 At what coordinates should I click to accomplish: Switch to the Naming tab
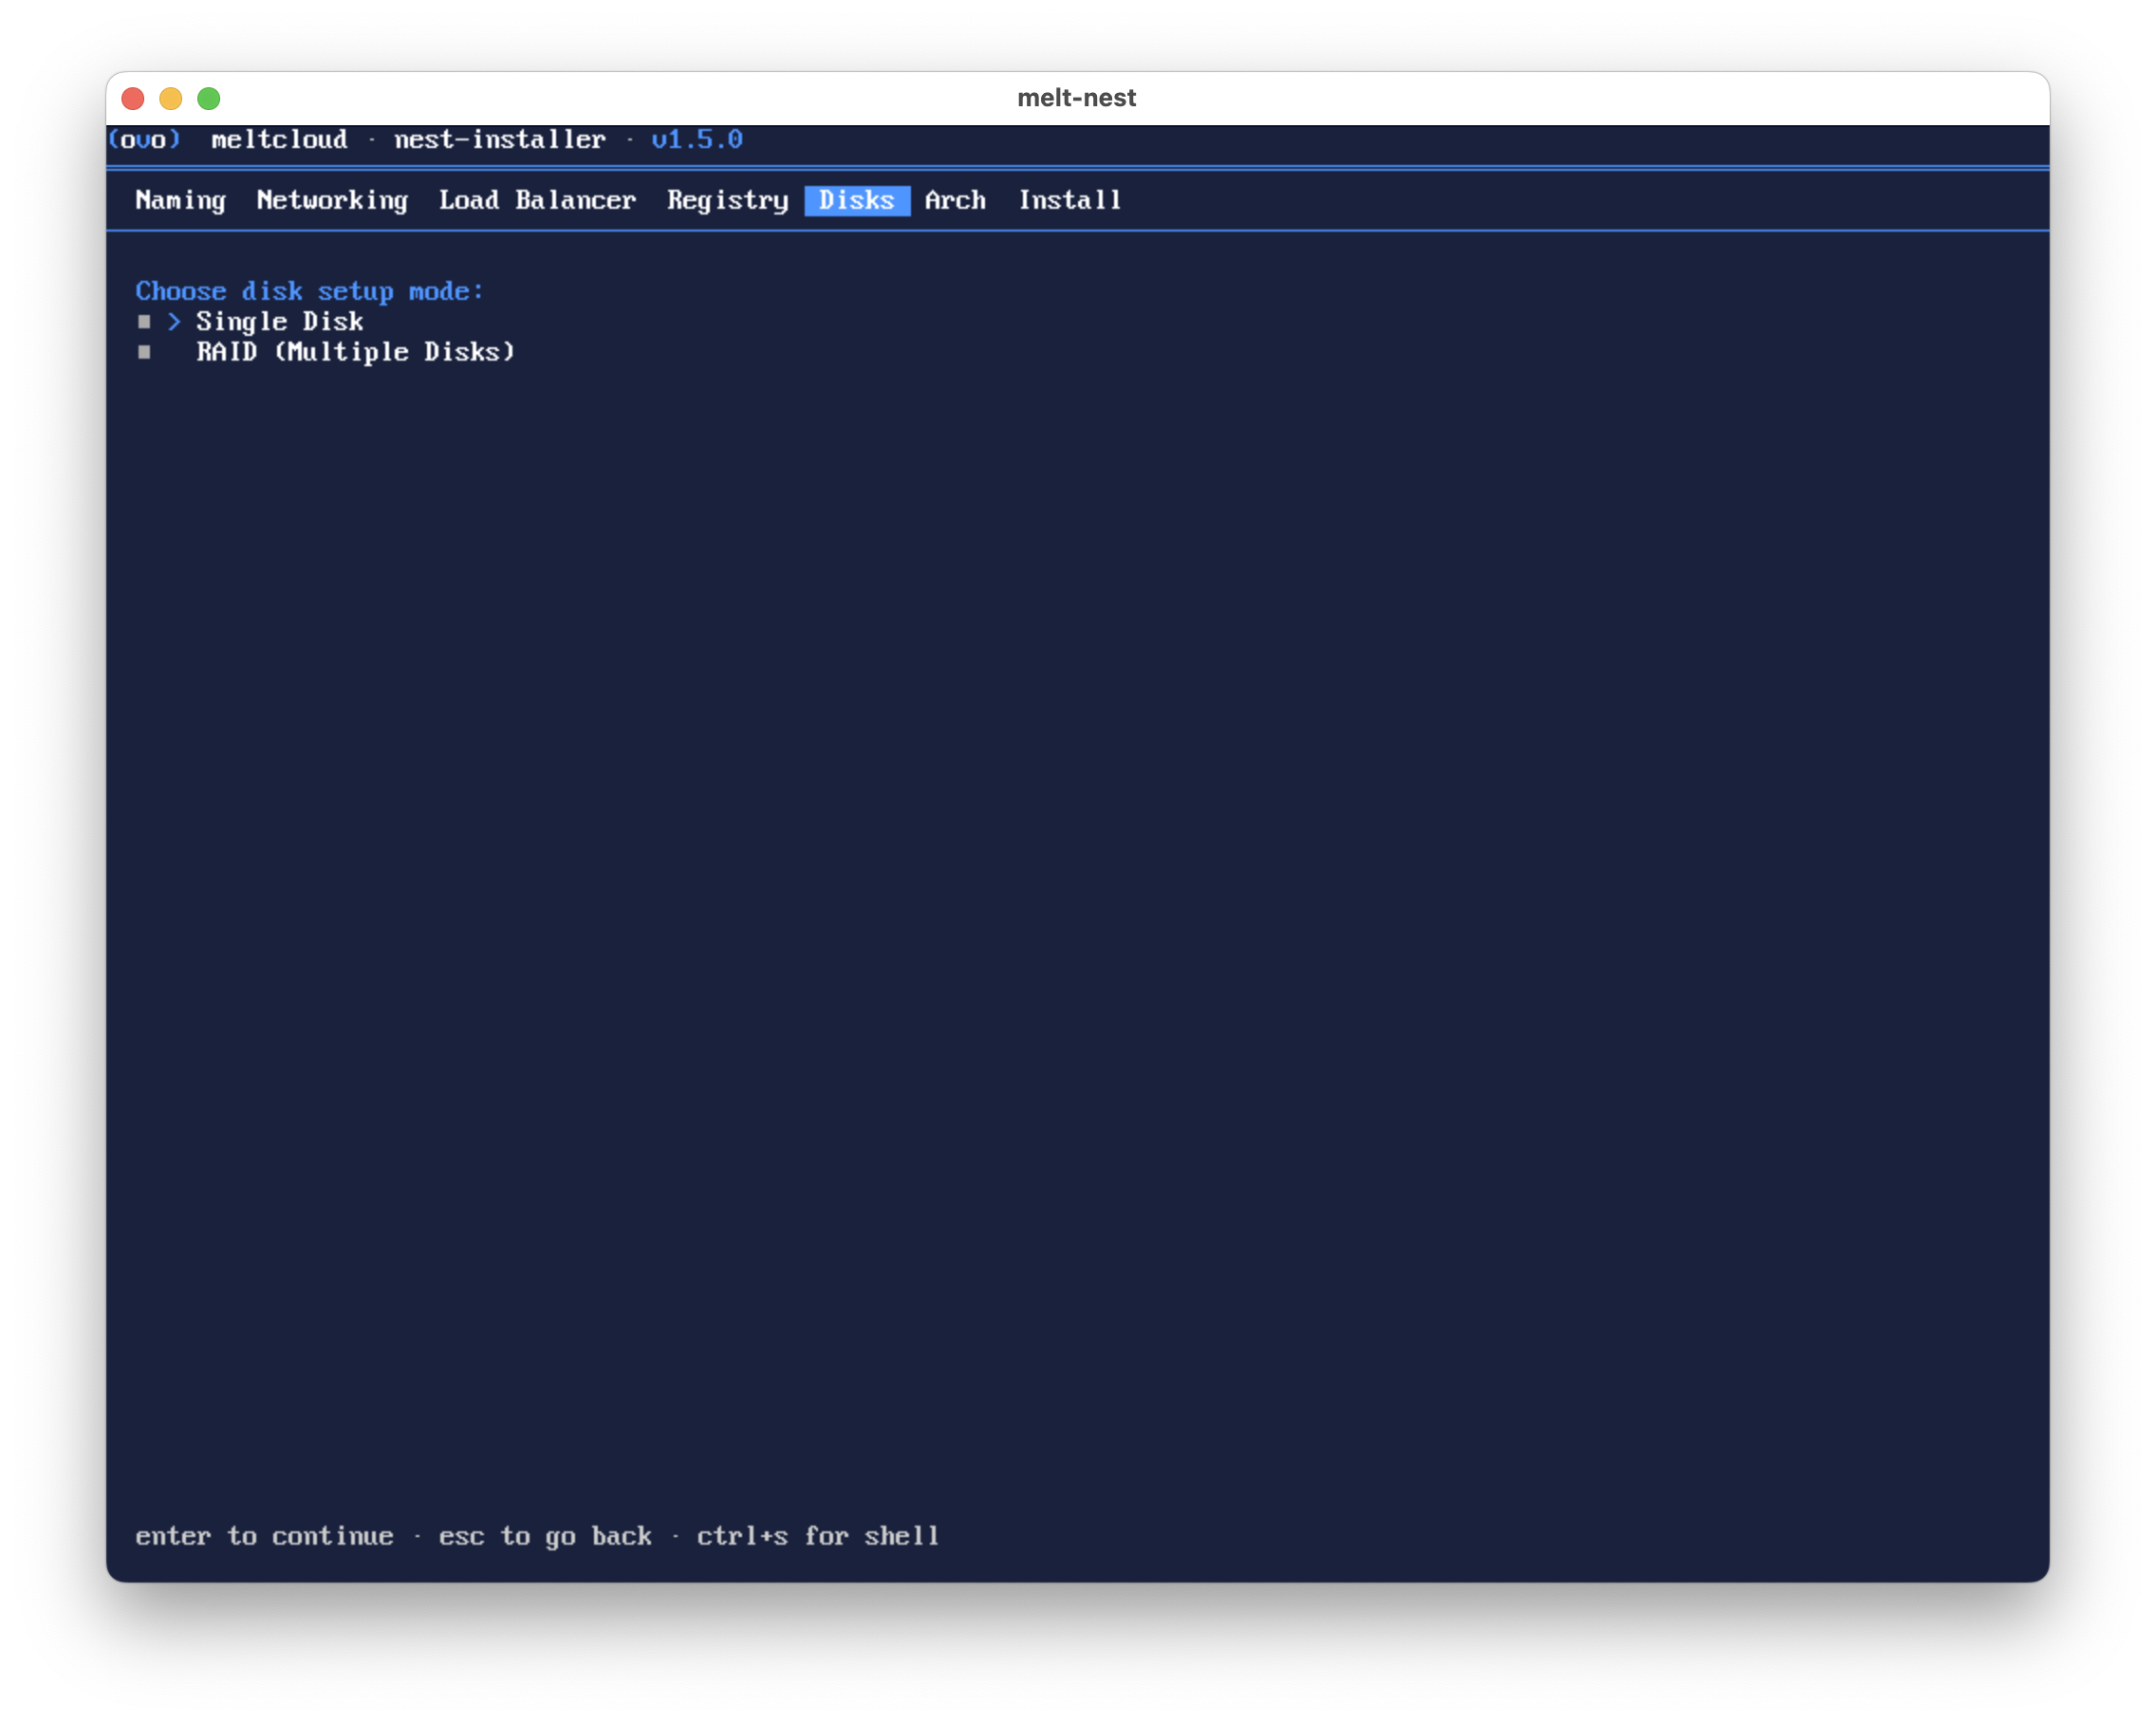point(181,200)
